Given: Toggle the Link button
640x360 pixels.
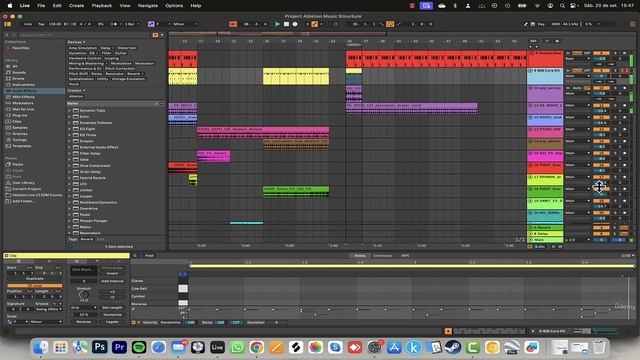Looking at the screenshot, I should 28,24.
